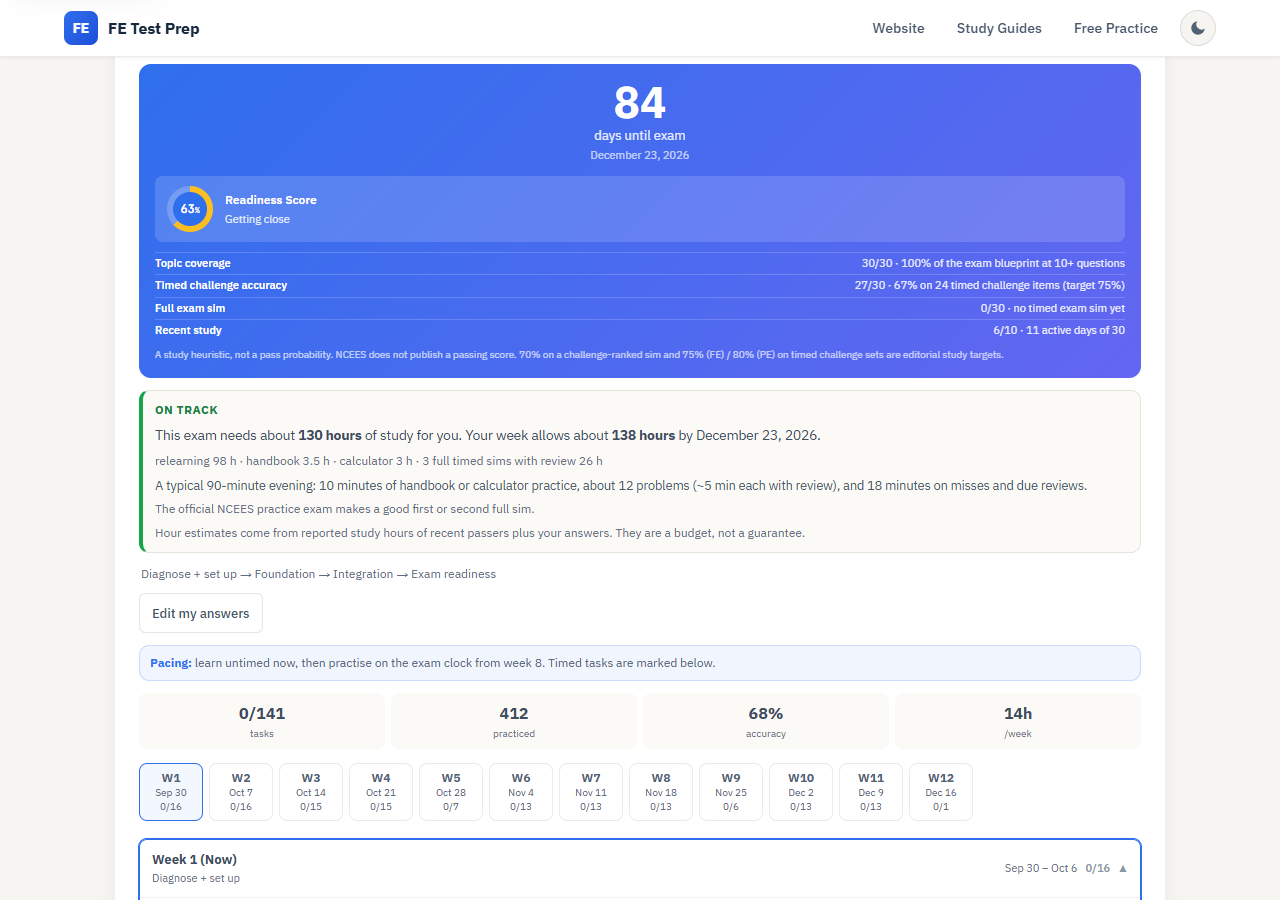Select the W7 Nov 11 week tab
This screenshot has height=900, width=1280.
[x=591, y=792]
